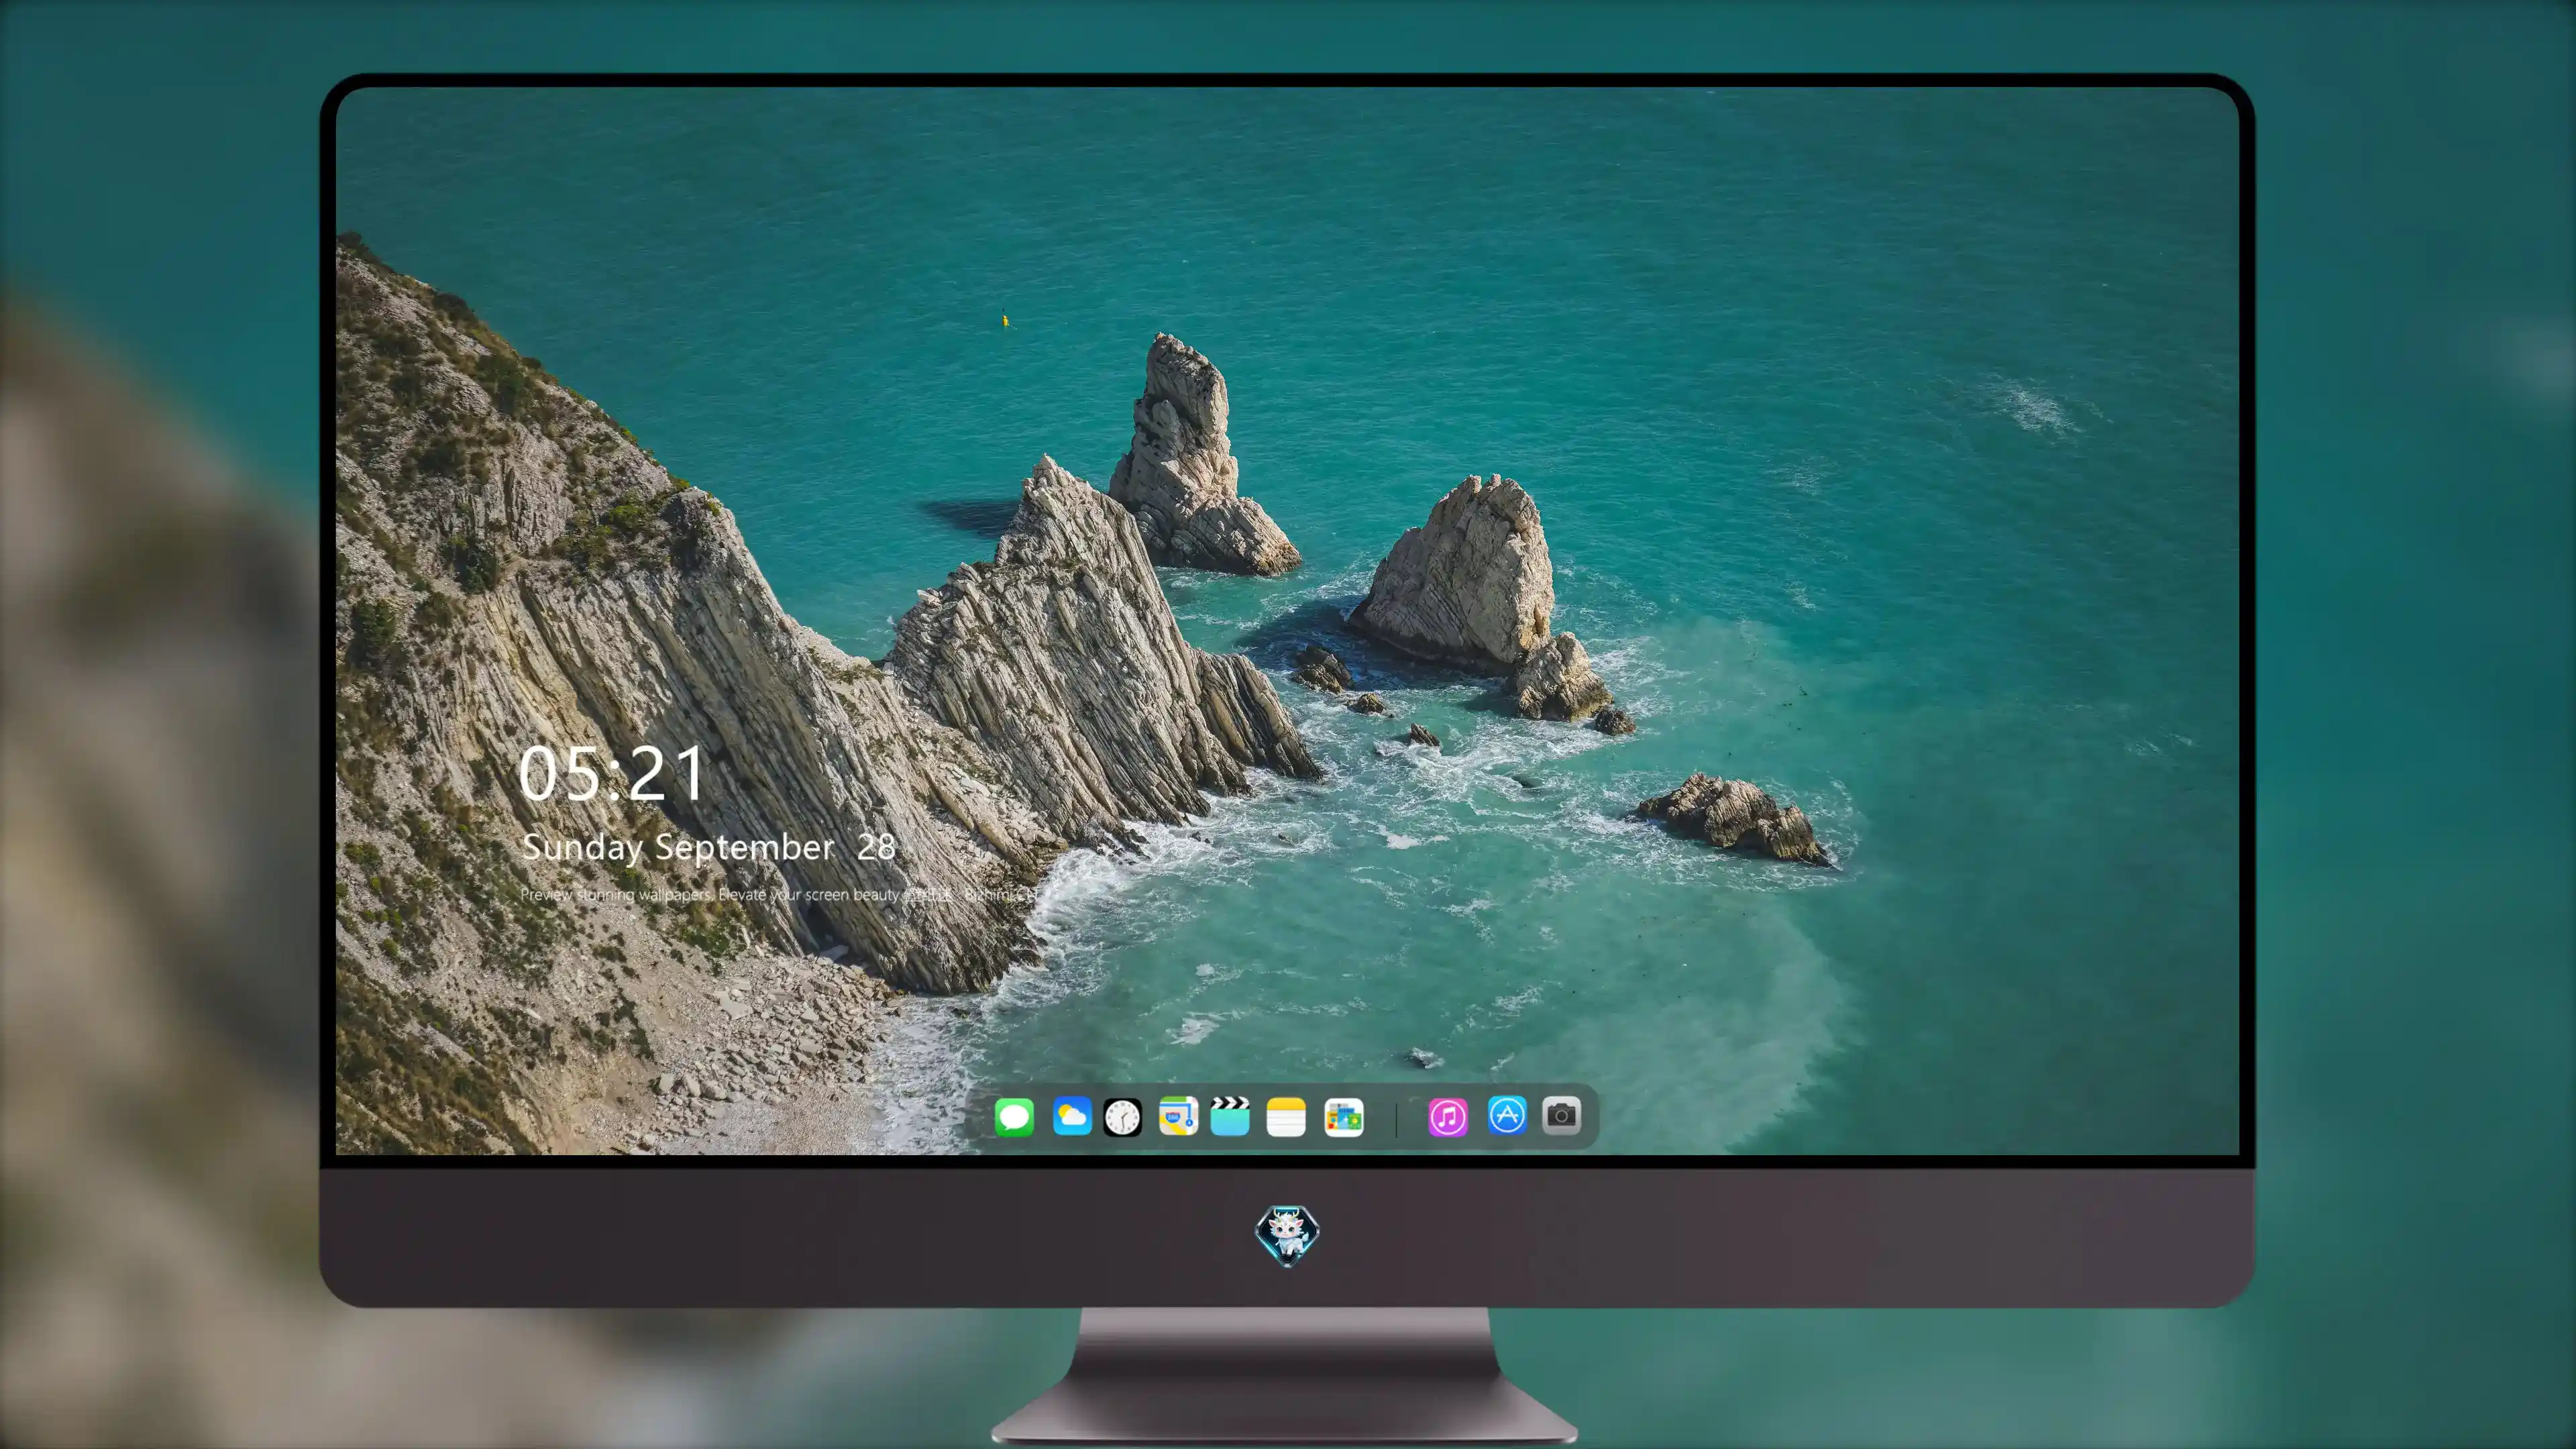
Task: Launch the Maps app from the dock
Action: click(1178, 1116)
